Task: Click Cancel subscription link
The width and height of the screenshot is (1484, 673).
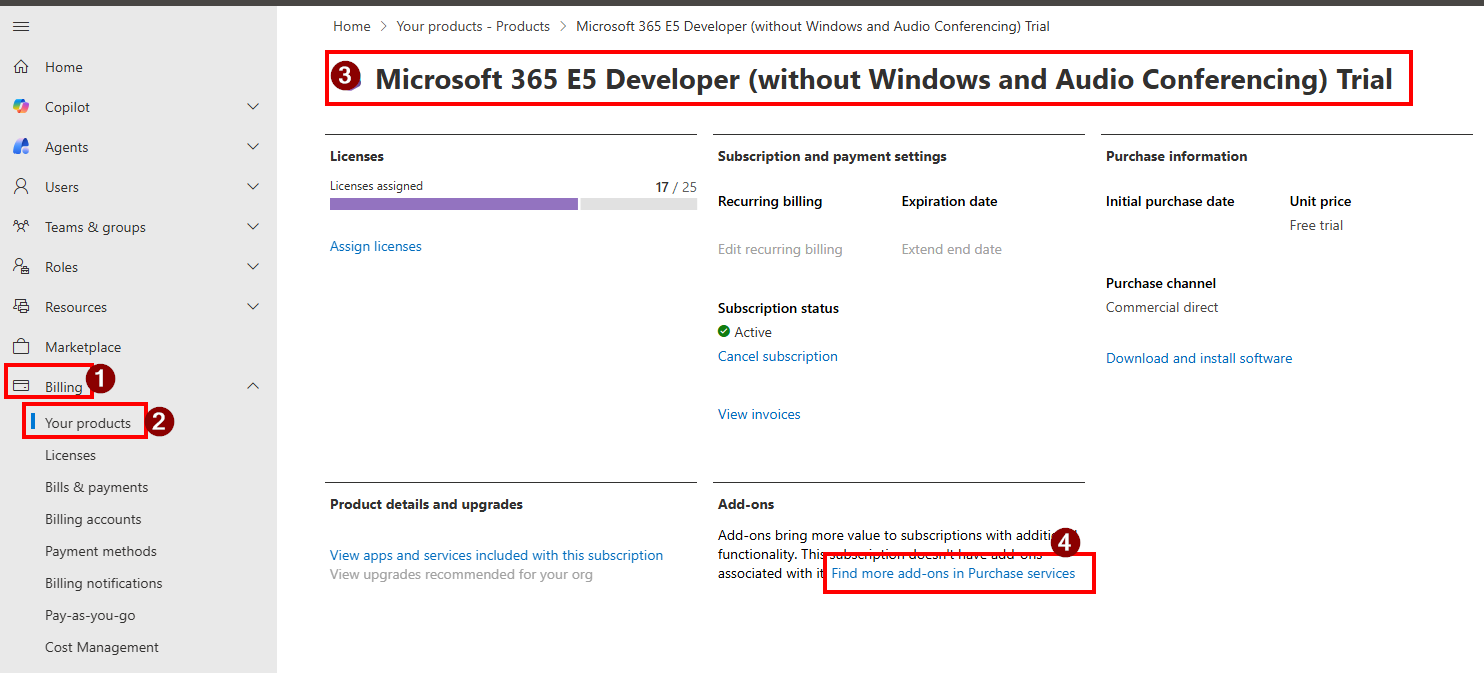Action: click(x=778, y=356)
